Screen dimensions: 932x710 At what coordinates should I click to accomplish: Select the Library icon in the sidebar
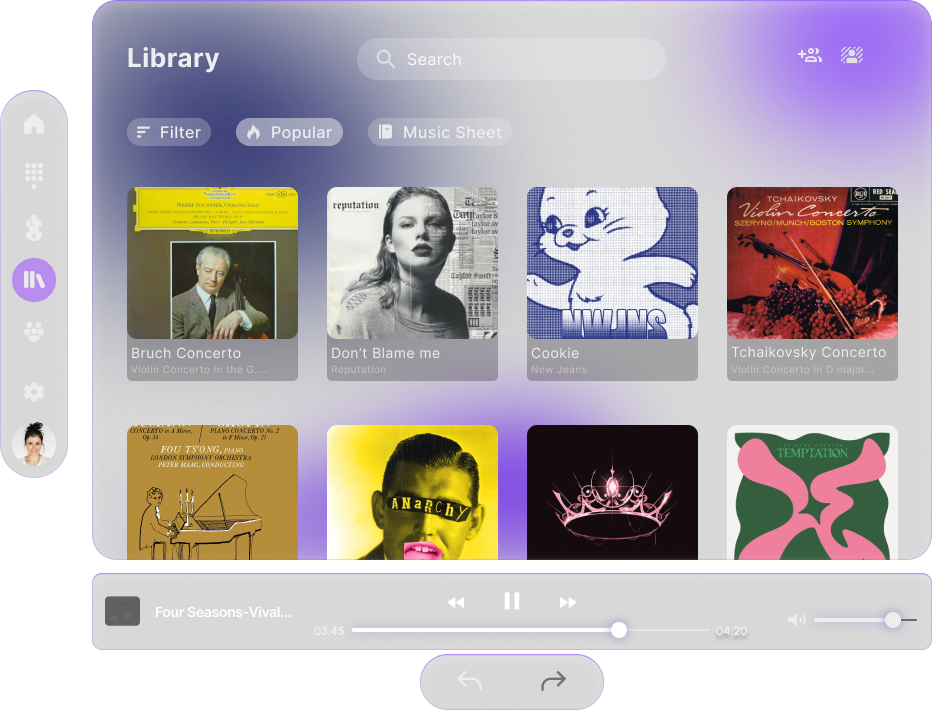point(34,279)
